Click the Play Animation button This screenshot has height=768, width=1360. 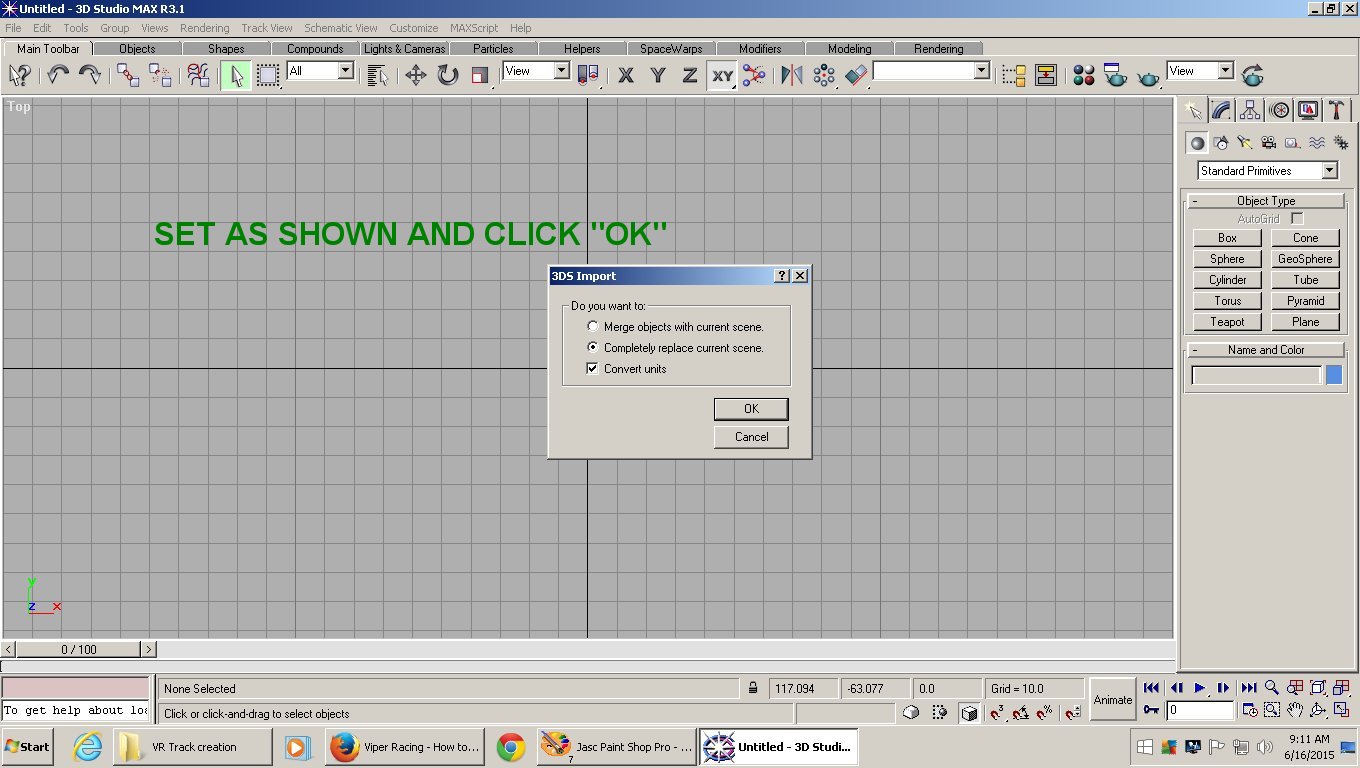coord(1200,688)
